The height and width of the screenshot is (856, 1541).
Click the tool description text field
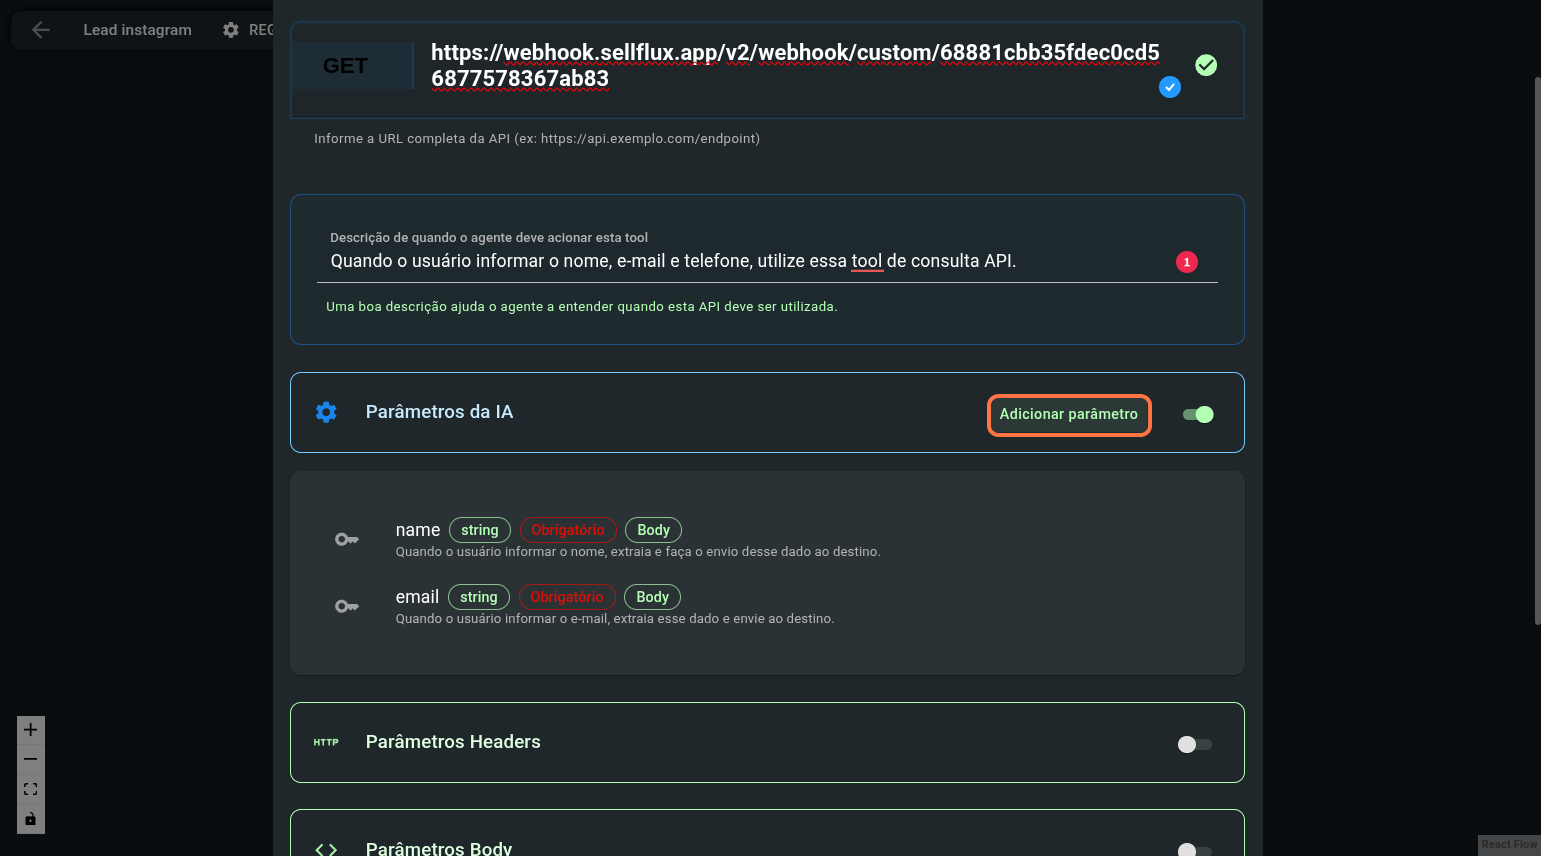tap(740, 261)
